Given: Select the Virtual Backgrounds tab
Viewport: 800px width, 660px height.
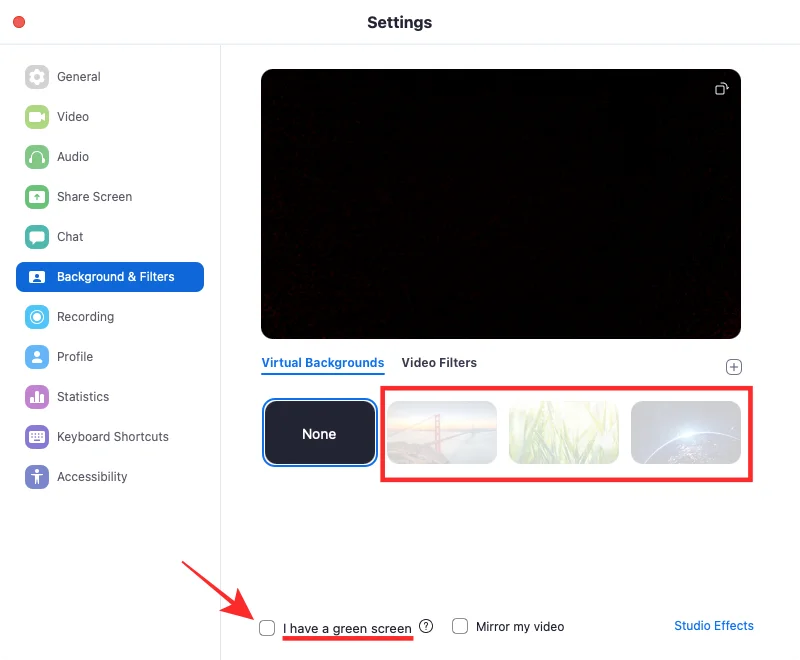Looking at the screenshot, I should 322,363.
